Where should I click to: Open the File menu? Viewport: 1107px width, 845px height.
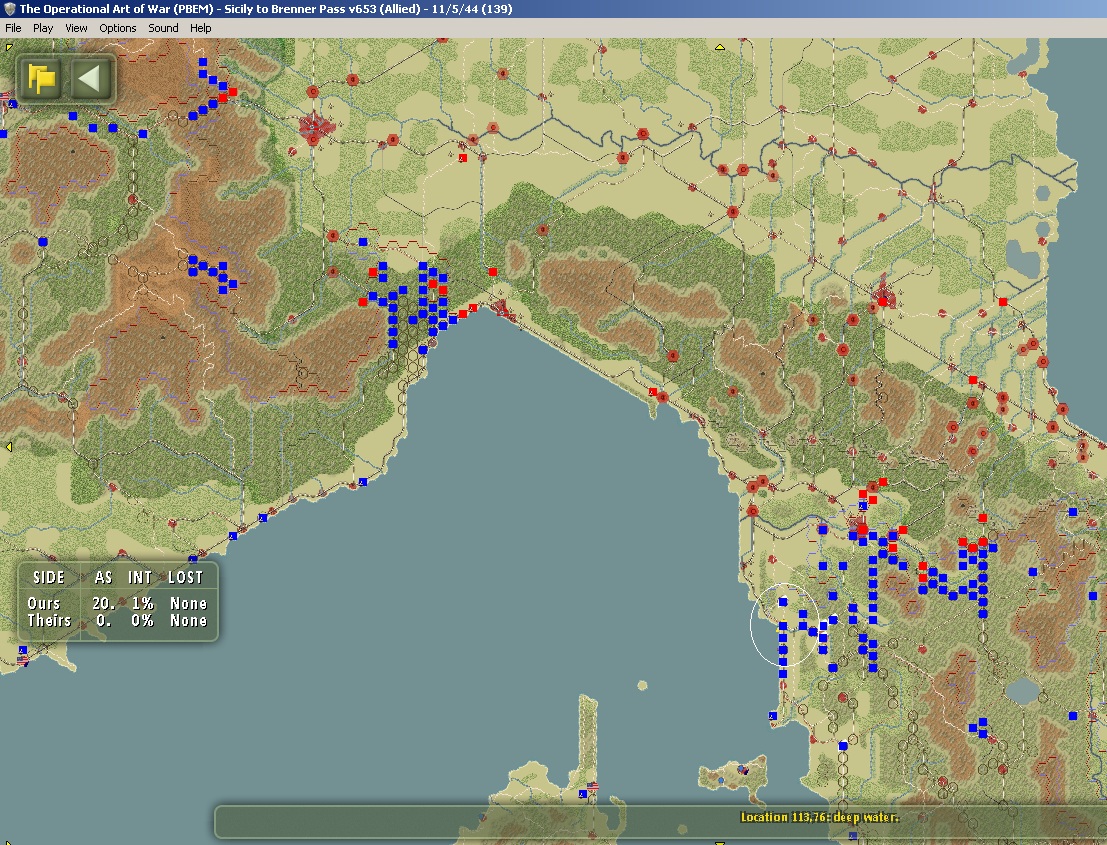click(13, 28)
